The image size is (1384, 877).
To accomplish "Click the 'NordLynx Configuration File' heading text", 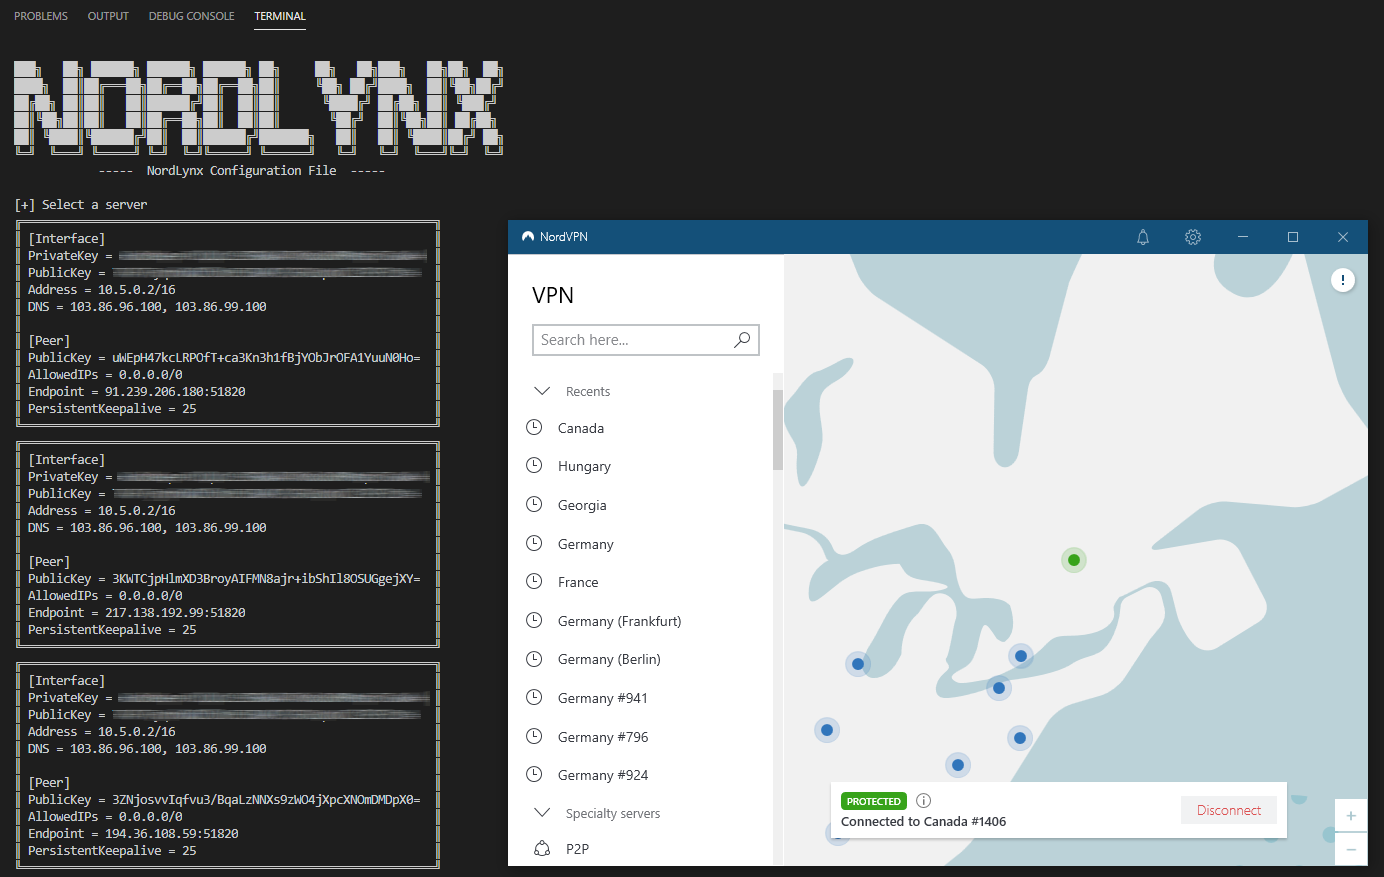I will 241,170.
